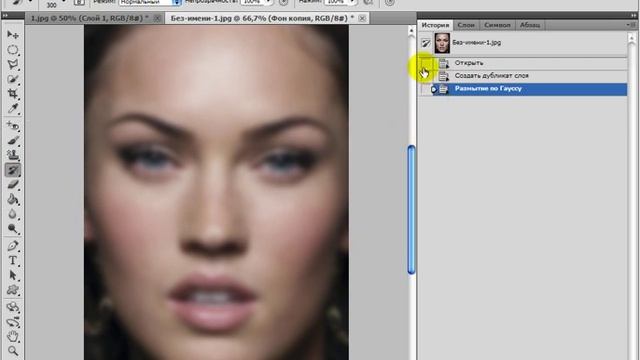Select the Eraser tool

(x=13, y=185)
